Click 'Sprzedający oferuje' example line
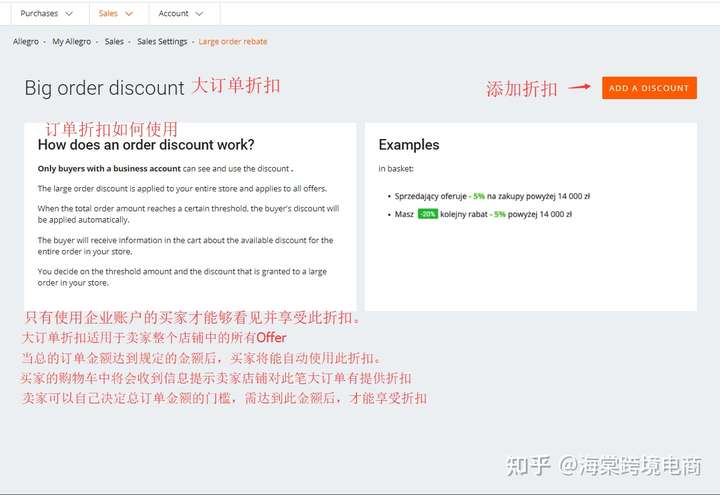The height and width of the screenshot is (495, 720). pyautogui.click(x=492, y=196)
